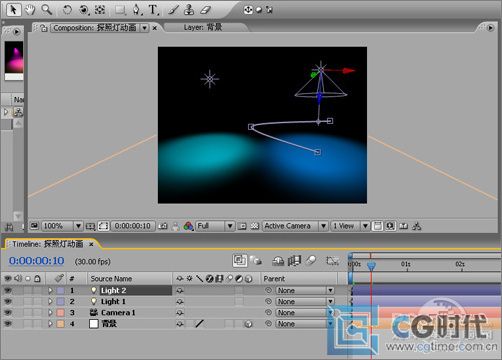Select the Eraser tool

(x=206, y=10)
